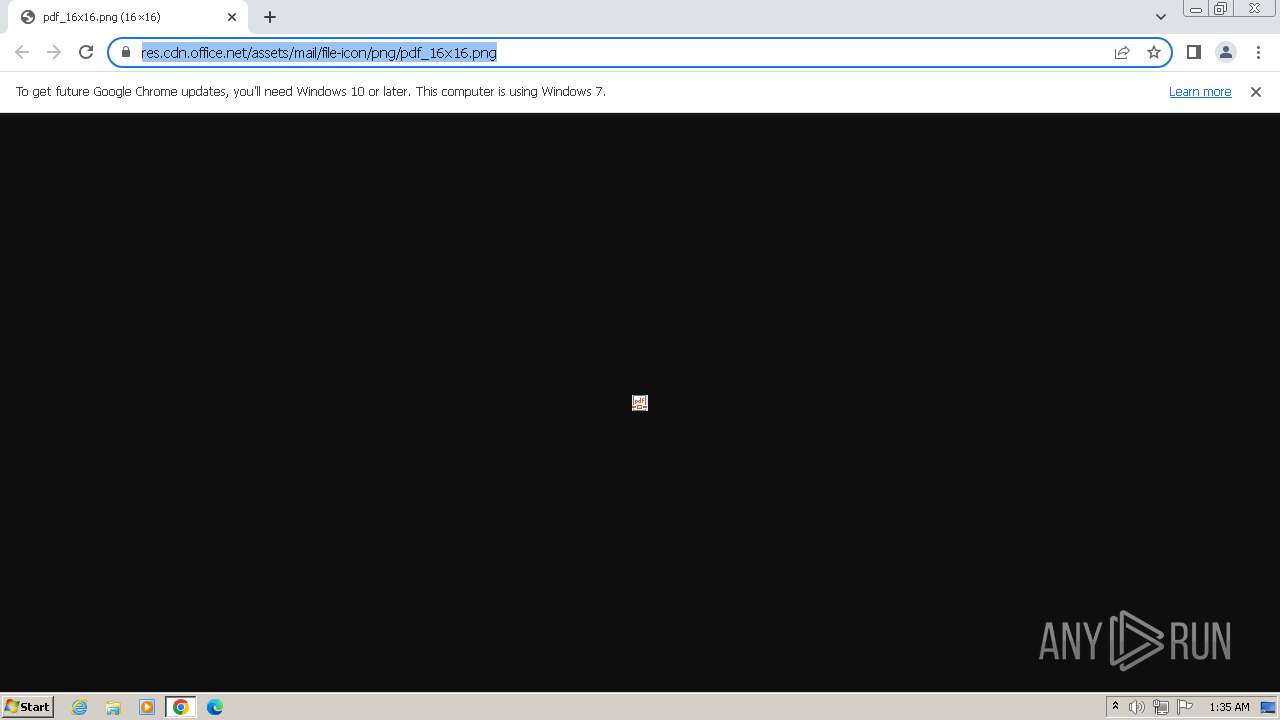Open the Chrome three-dot menu

[x=1258, y=52]
